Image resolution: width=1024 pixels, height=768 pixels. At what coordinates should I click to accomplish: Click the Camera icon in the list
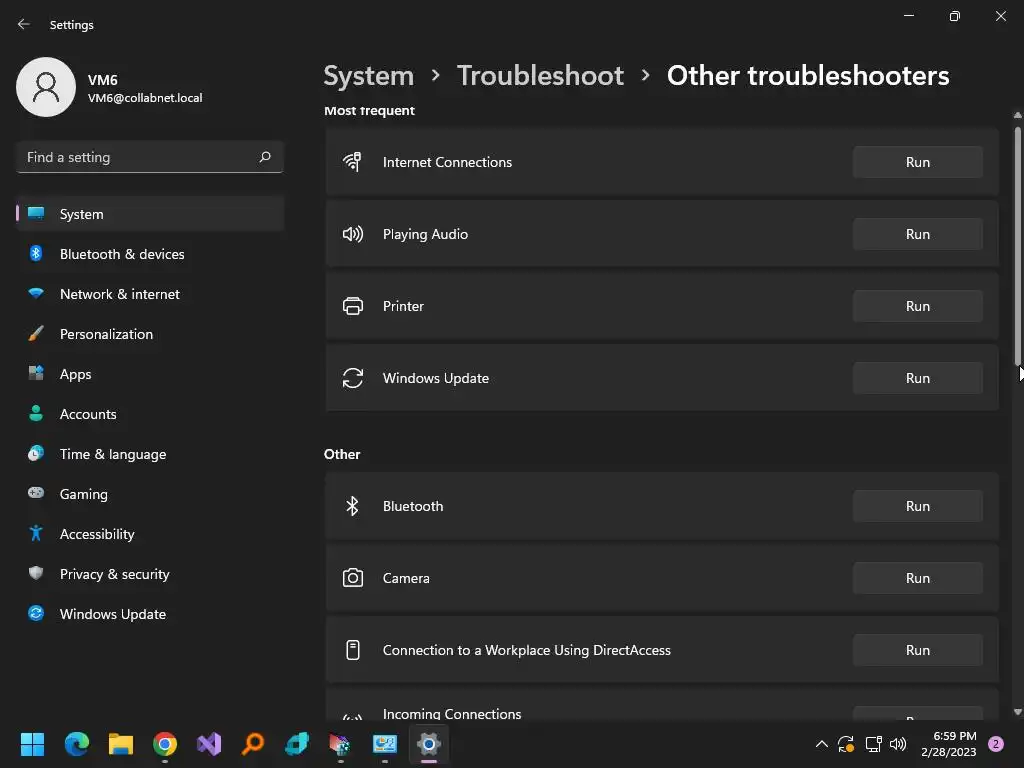[353, 578]
